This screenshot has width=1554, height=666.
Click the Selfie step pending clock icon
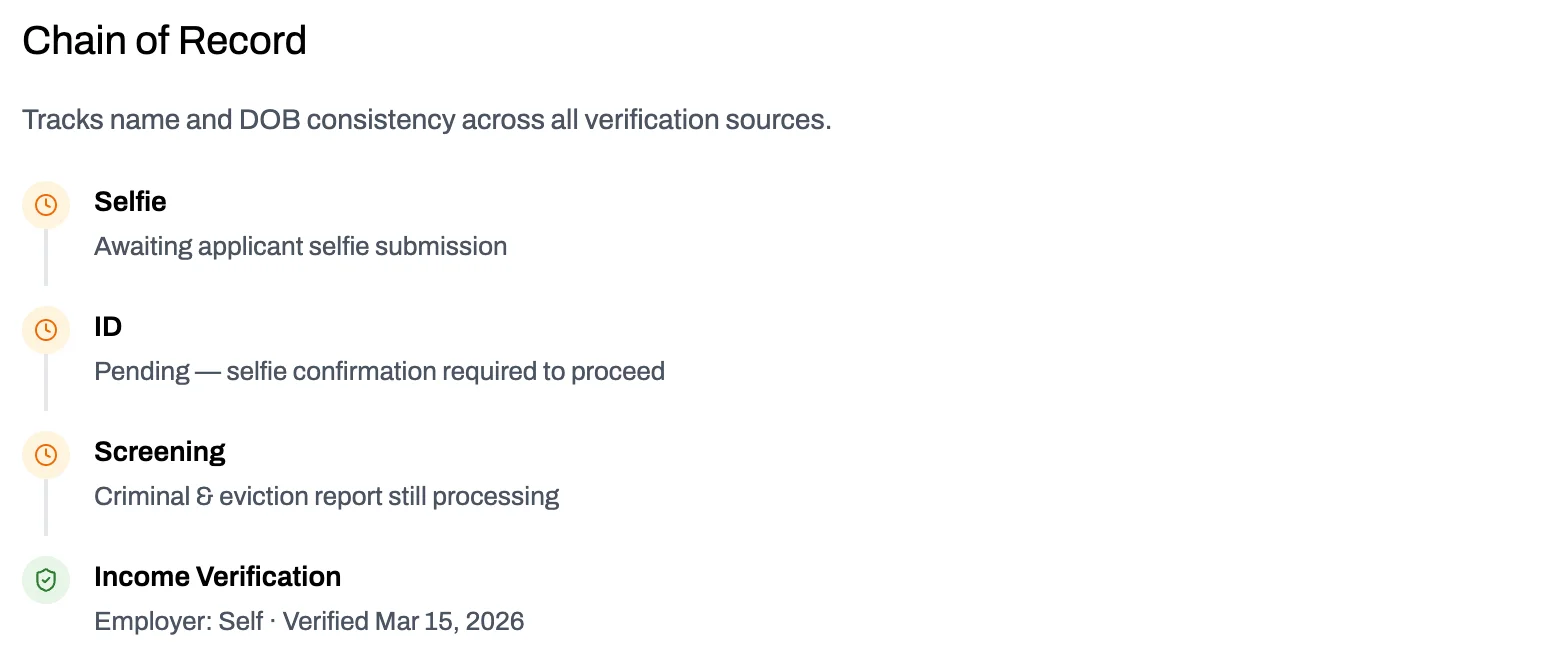click(x=46, y=205)
